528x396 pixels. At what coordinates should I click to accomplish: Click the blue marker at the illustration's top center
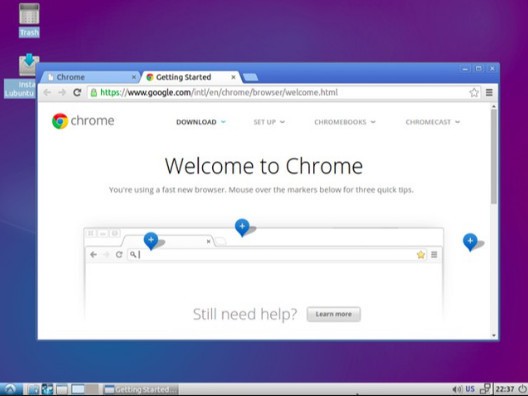click(242, 227)
